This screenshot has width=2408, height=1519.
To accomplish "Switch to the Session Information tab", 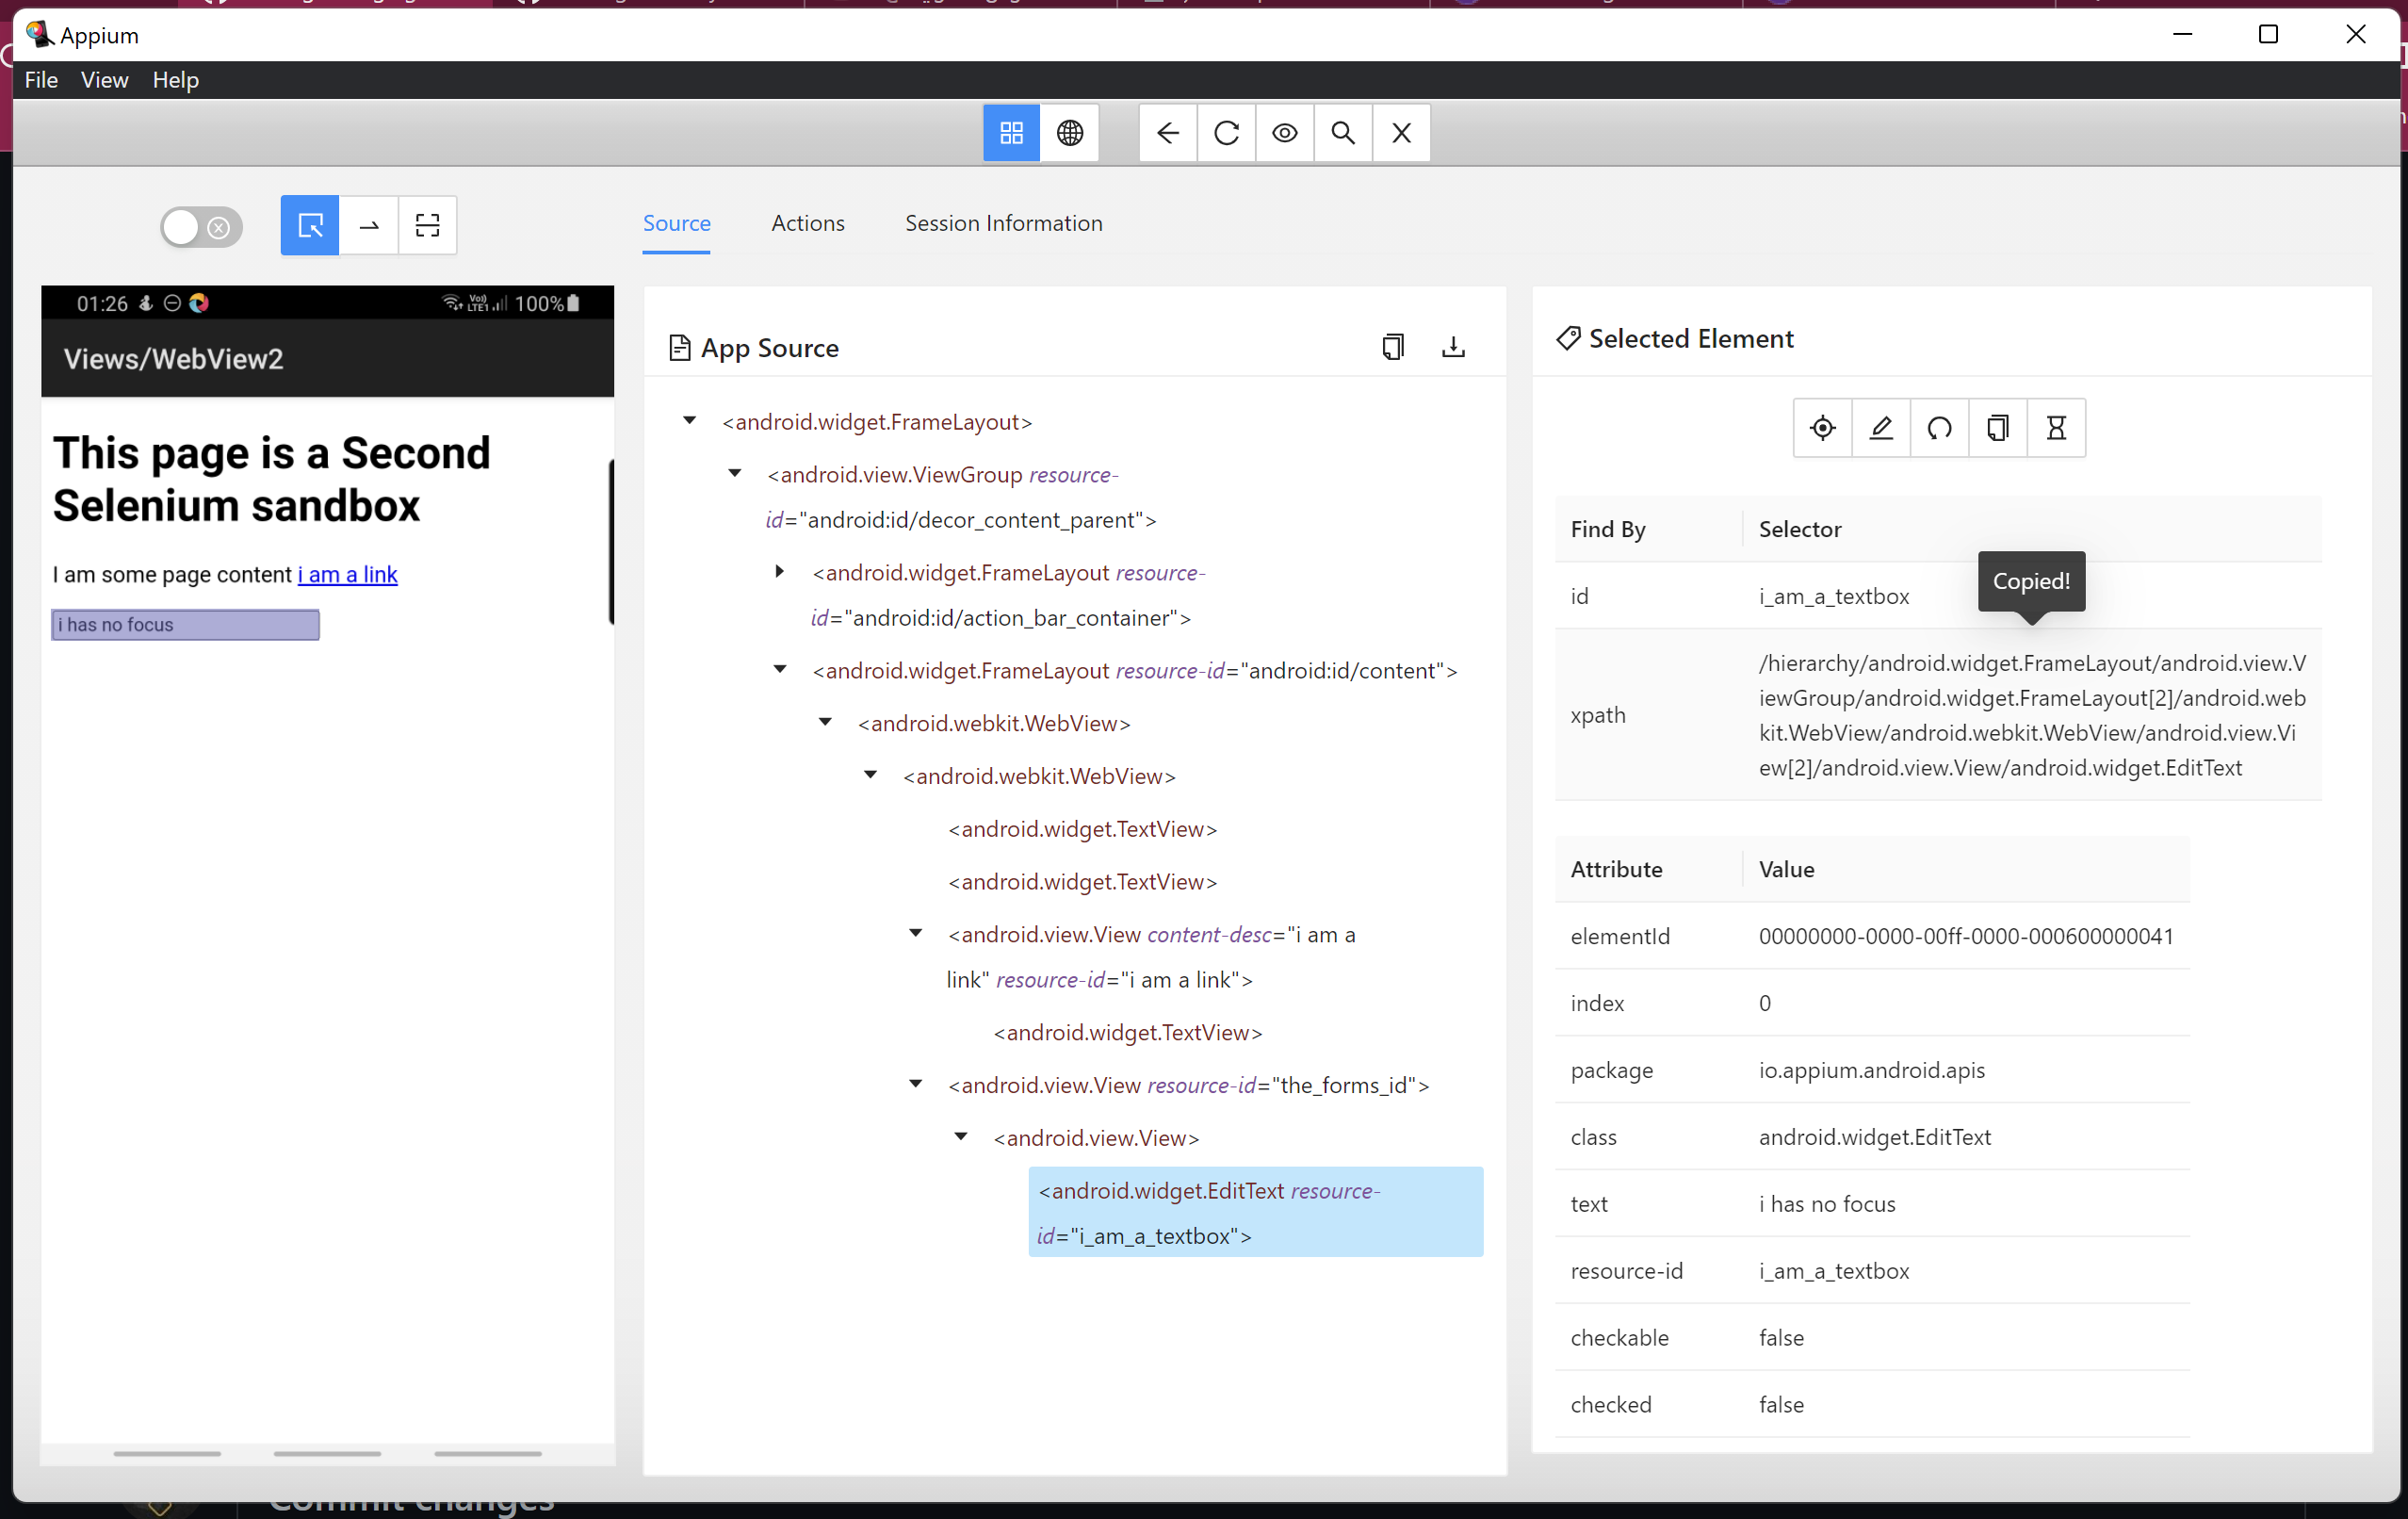I will point(1004,223).
